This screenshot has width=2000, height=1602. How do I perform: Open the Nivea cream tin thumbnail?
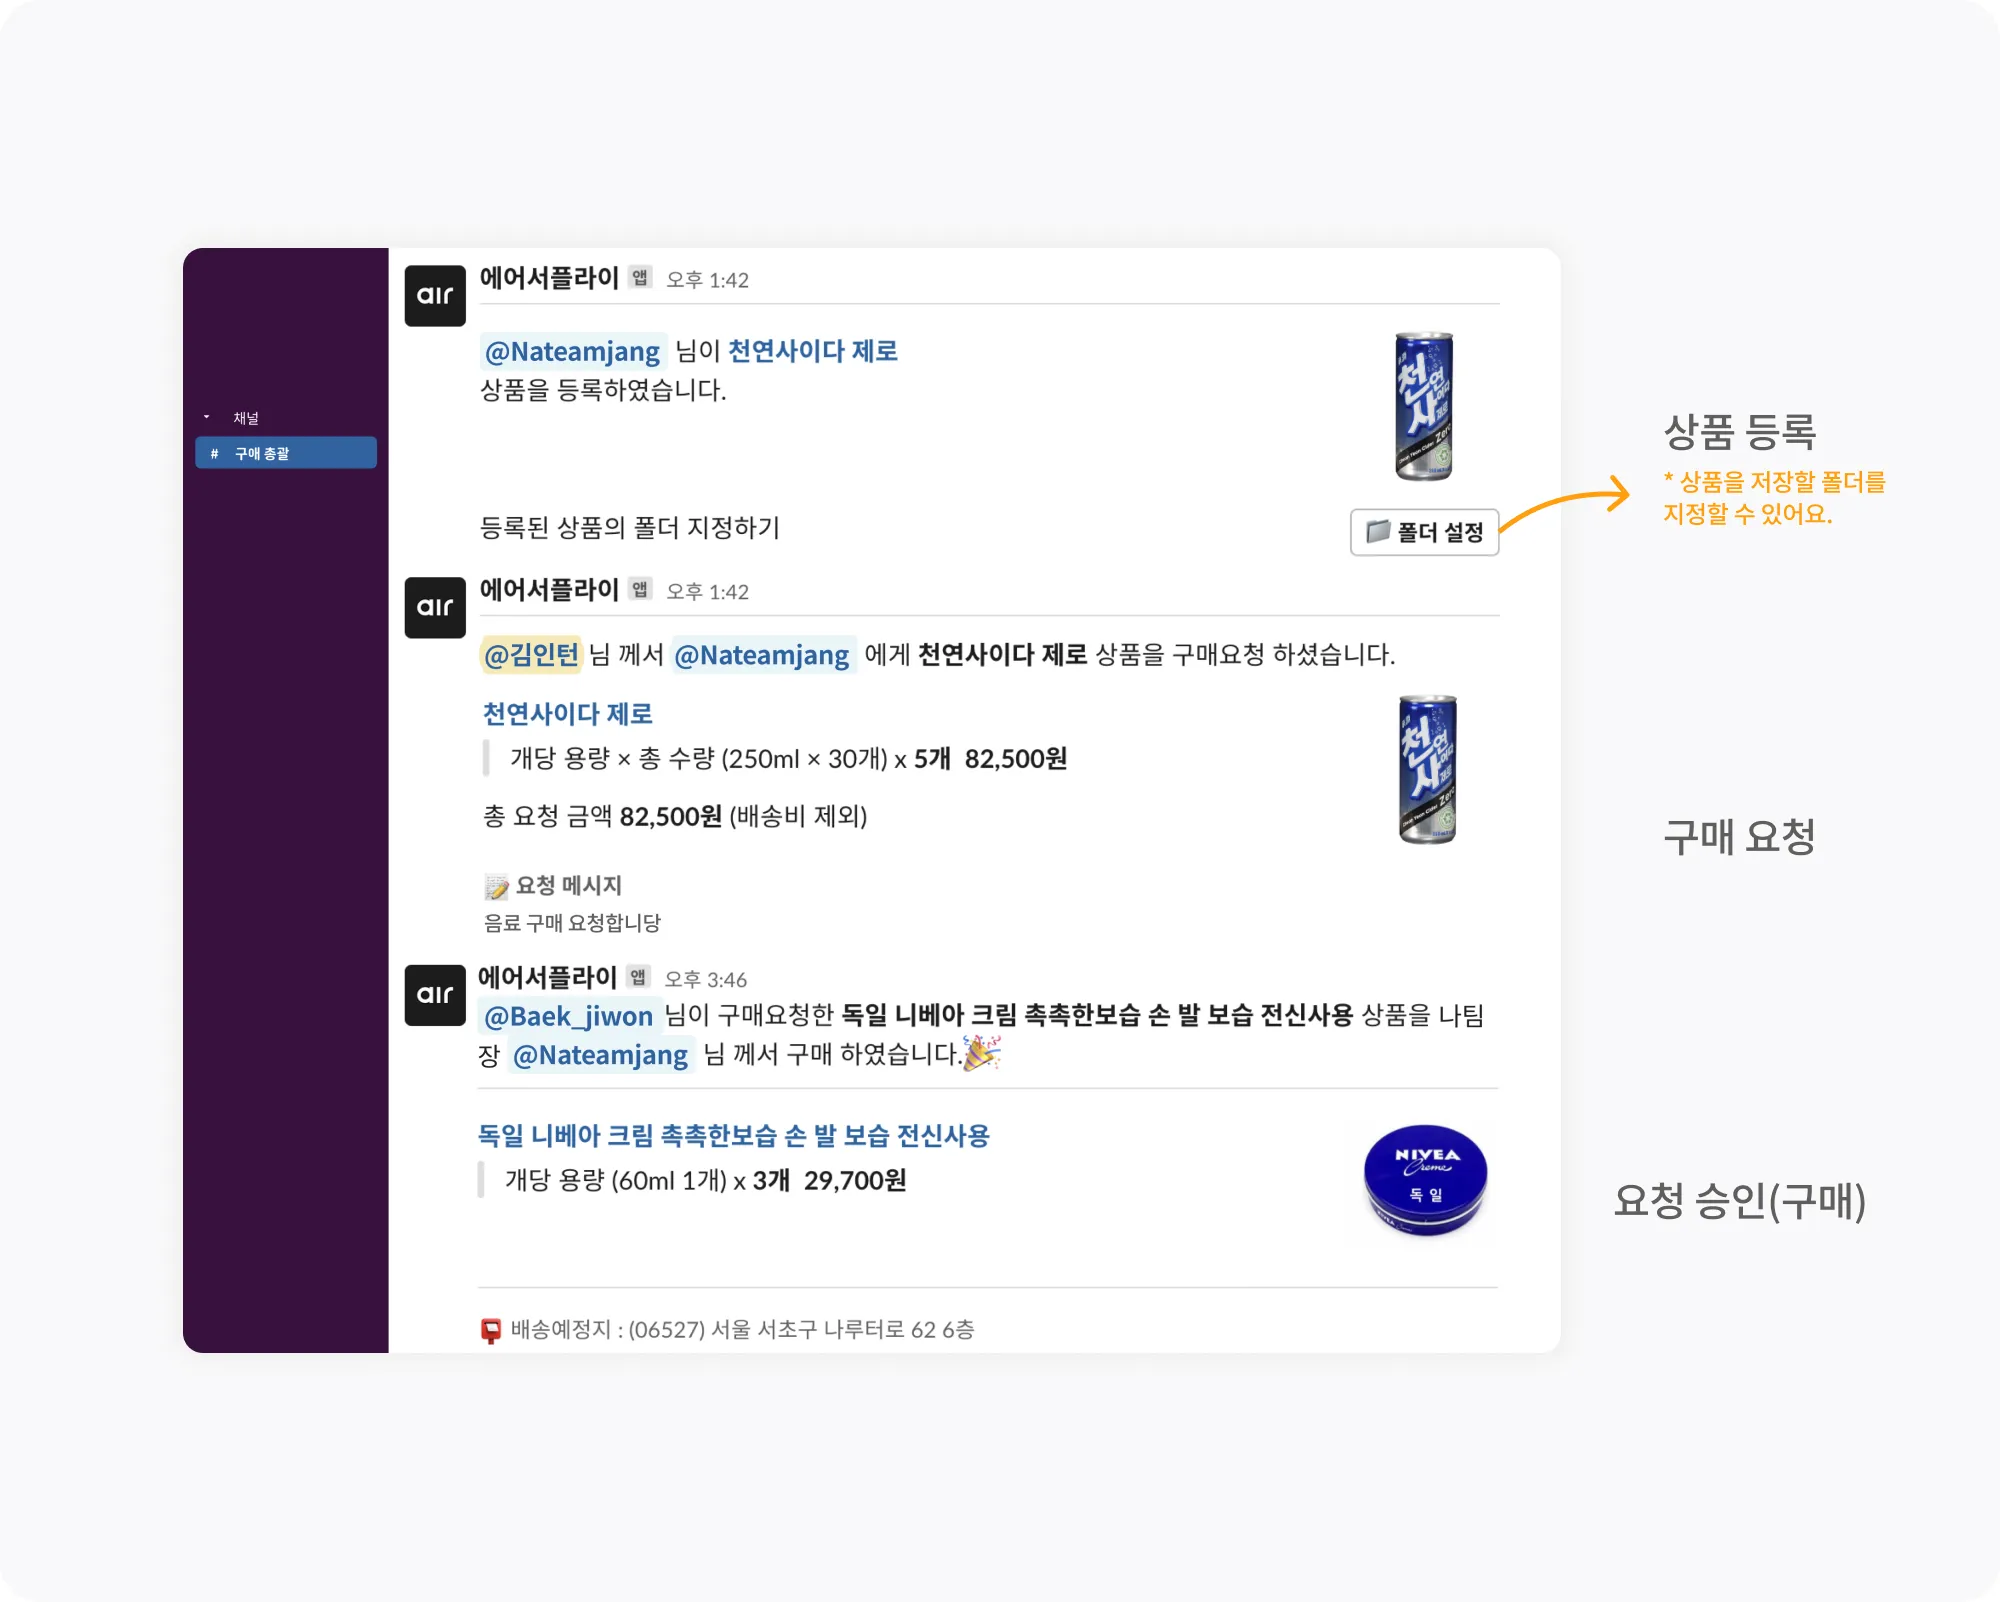(x=1425, y=1180)
